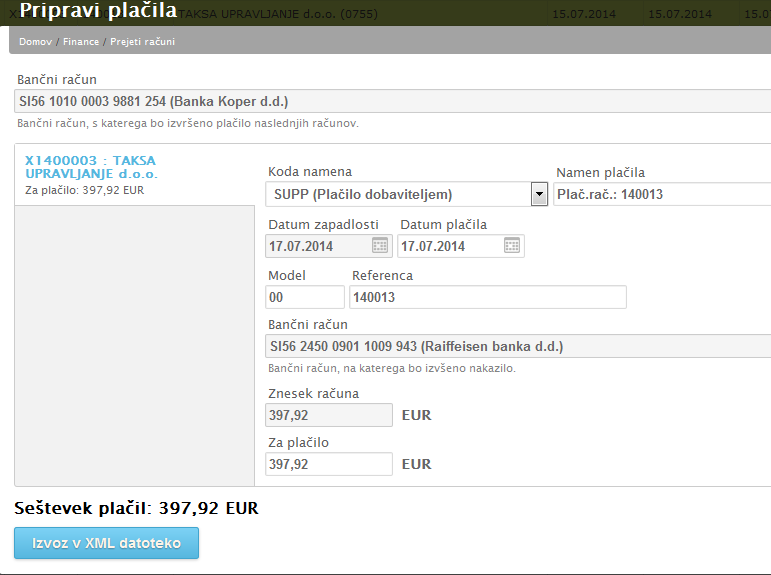Open the X1400003 TAKSA UPRAVLJANJE invoice link
Viewport: 771px width, 575px height.
(90, 167)
